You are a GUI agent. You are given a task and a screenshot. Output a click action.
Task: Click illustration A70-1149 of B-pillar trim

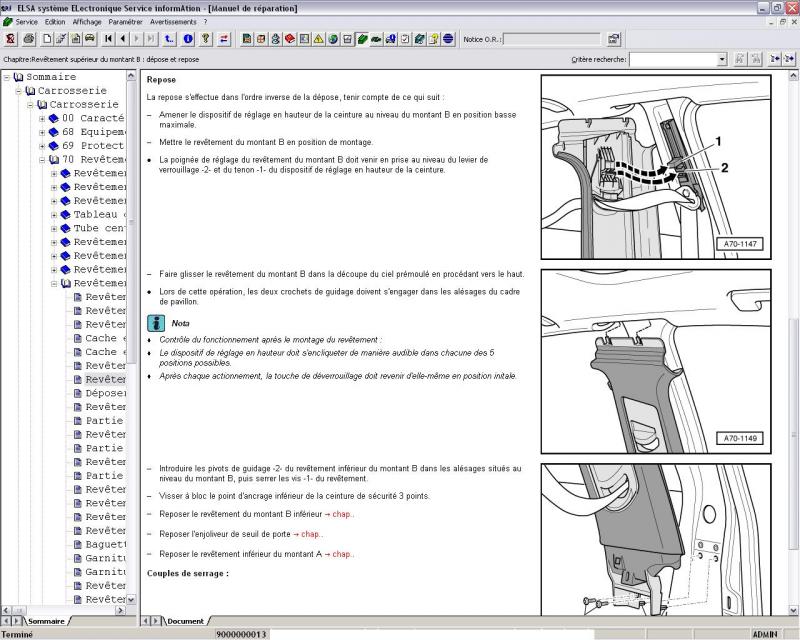point(656,361)
